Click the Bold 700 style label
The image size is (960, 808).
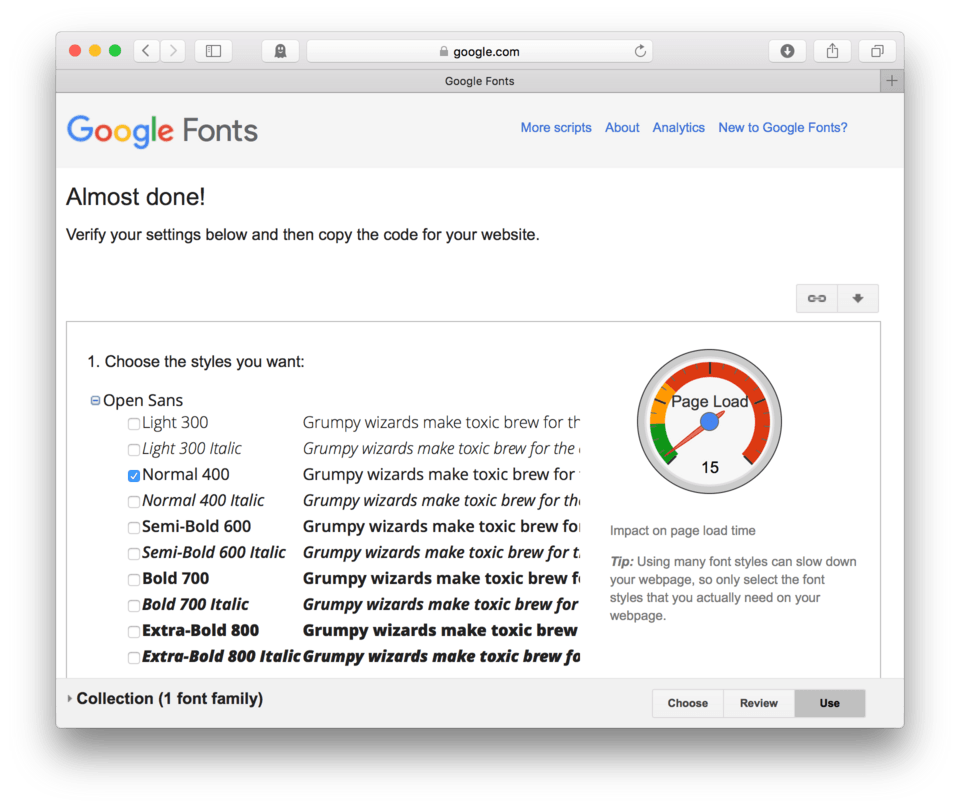click(176, 578)
